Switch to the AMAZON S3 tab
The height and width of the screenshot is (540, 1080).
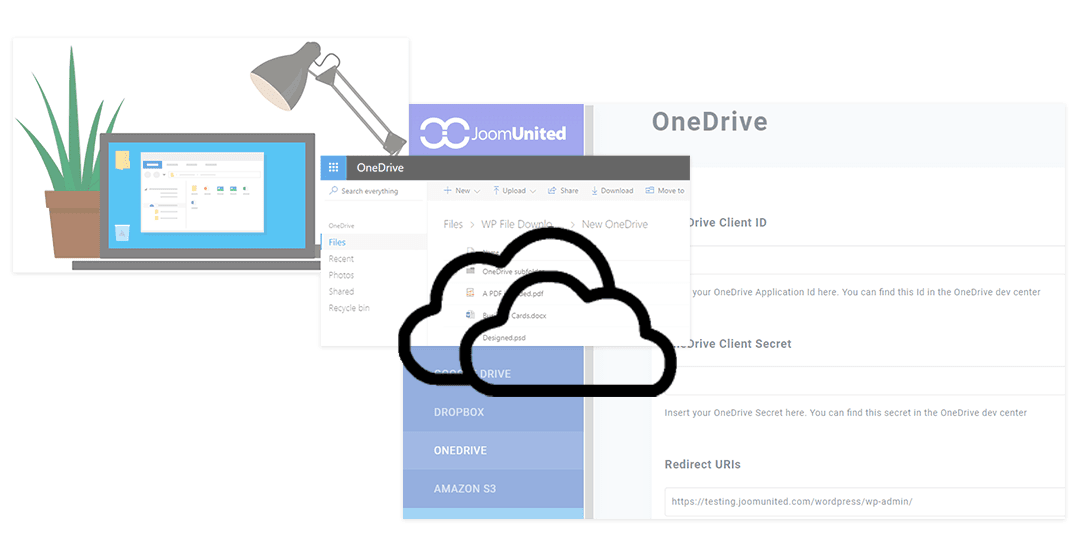coord(465,489)
